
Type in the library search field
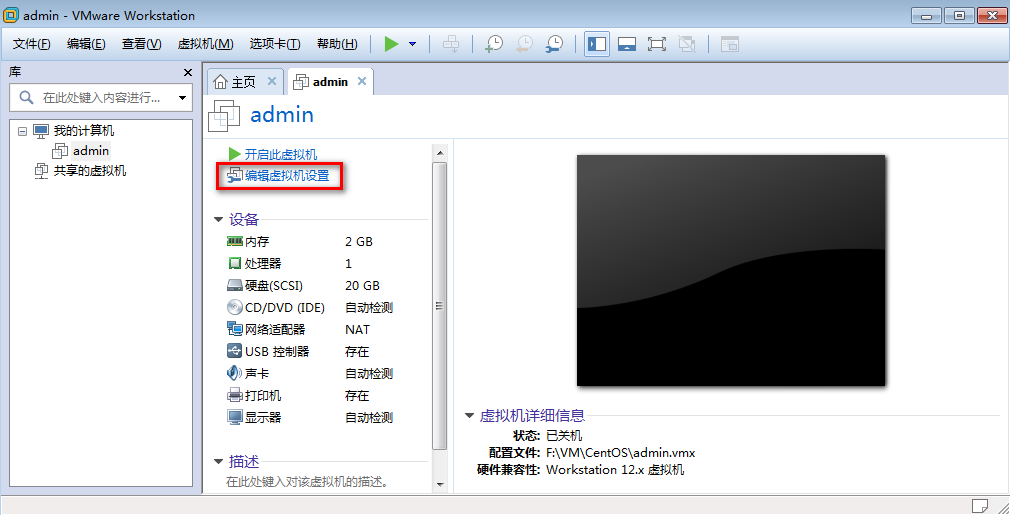click(100, 98)
